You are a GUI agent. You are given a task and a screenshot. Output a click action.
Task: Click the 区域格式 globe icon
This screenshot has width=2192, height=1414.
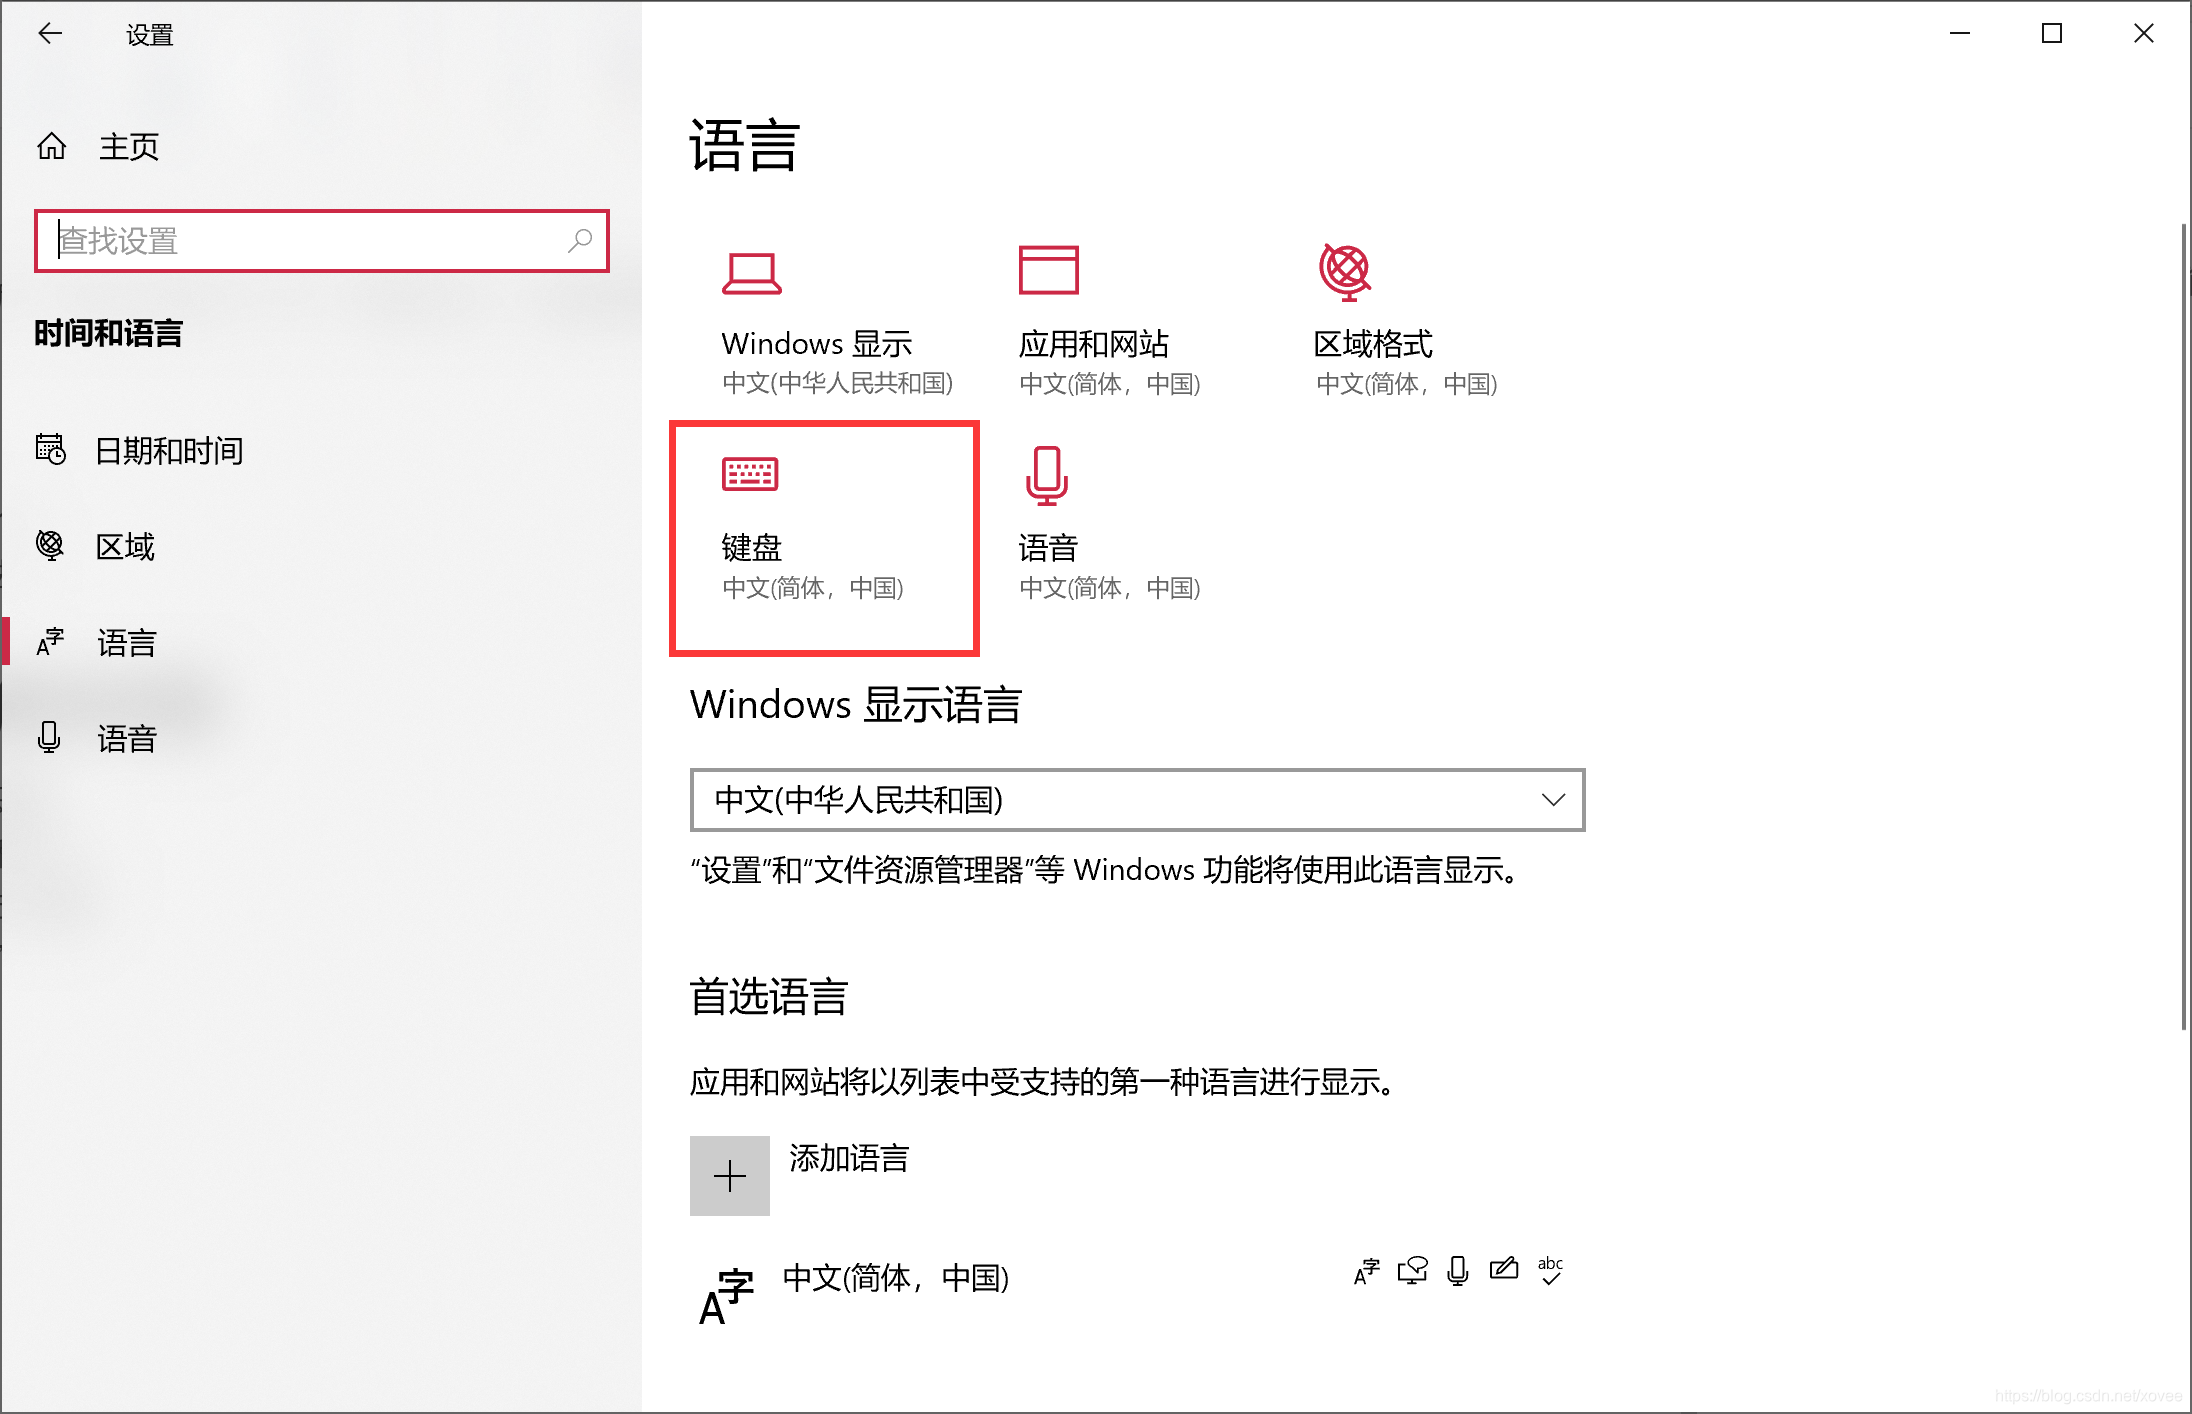(x=1345, y=271)
